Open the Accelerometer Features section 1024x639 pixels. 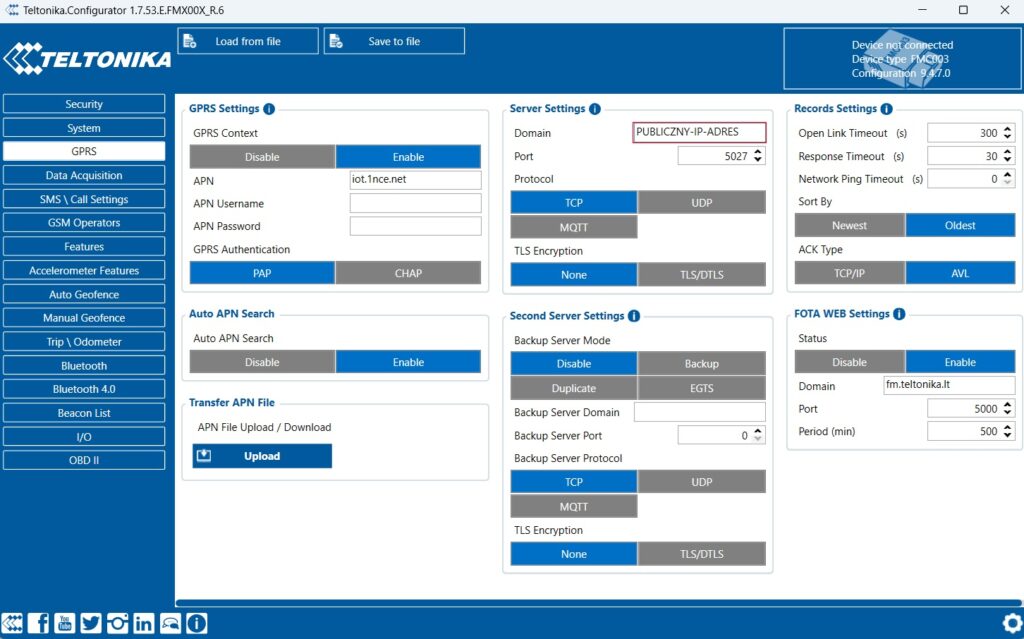point(84,270)
